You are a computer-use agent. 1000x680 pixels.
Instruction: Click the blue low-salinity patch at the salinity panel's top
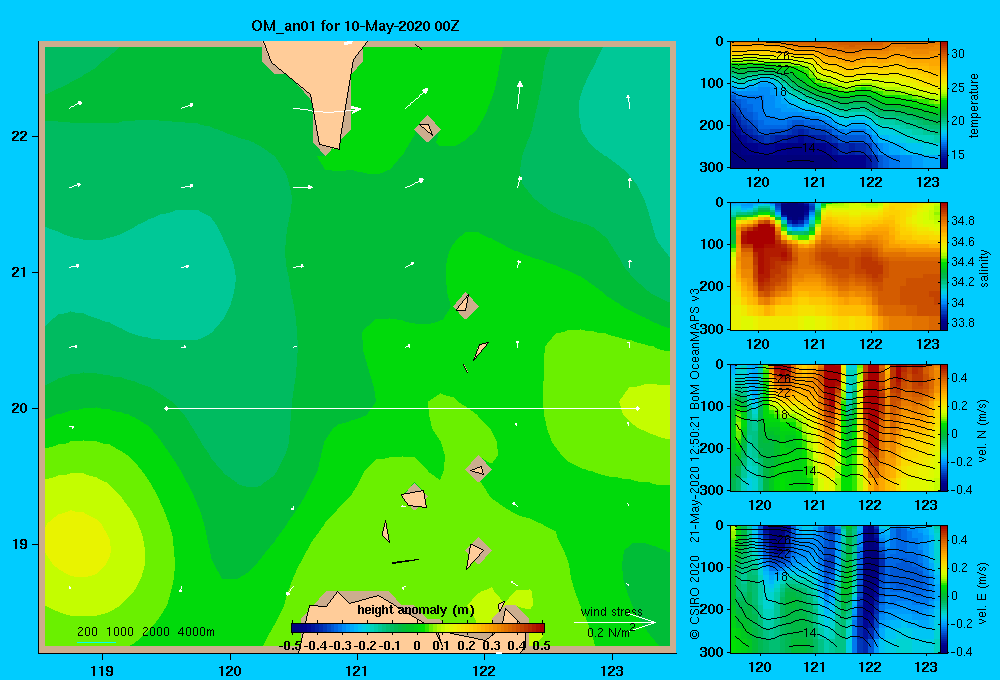coord(798,214)
